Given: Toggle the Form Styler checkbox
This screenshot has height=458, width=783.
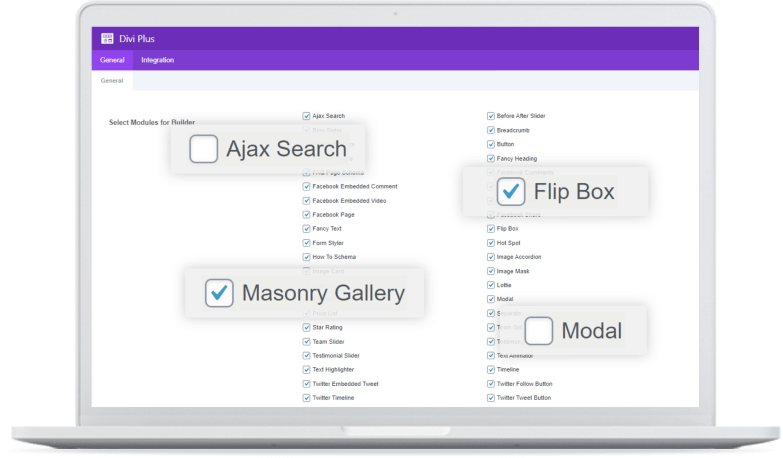Looking at the screenshot, I should pyautogui.click(x=306, y=243).
